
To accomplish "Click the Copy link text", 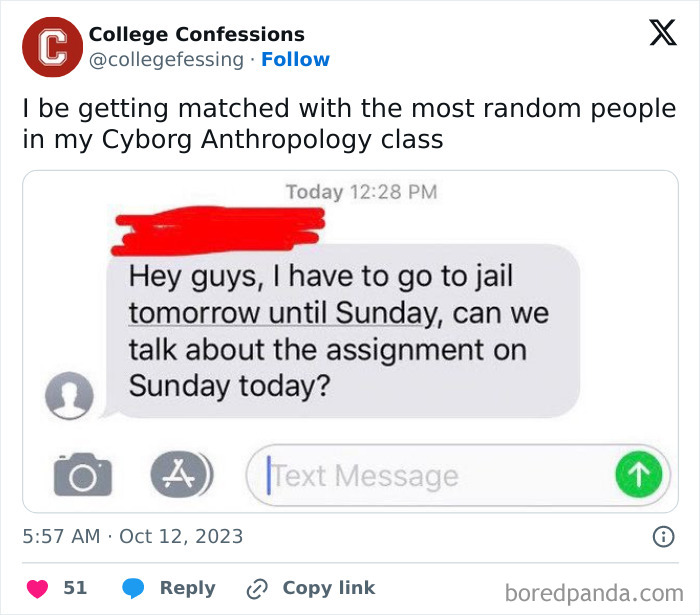I will [x=328, y=588].
